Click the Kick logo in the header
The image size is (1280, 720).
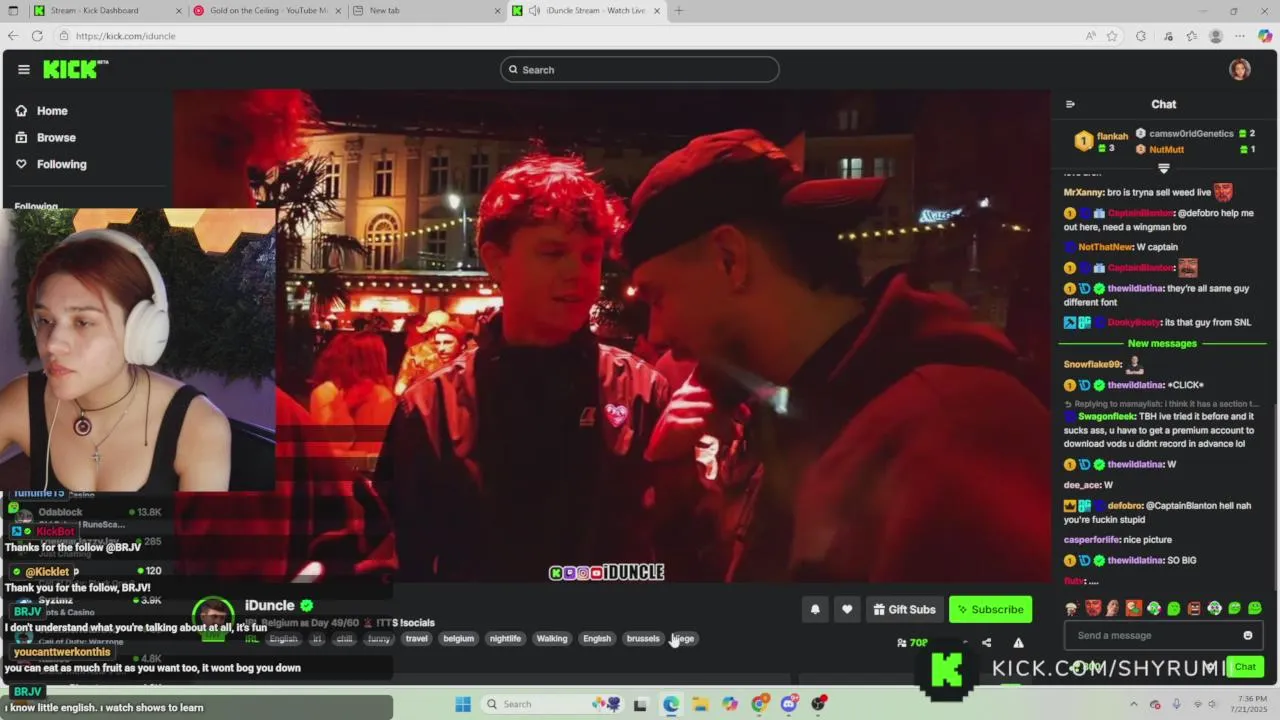point(75,69)
